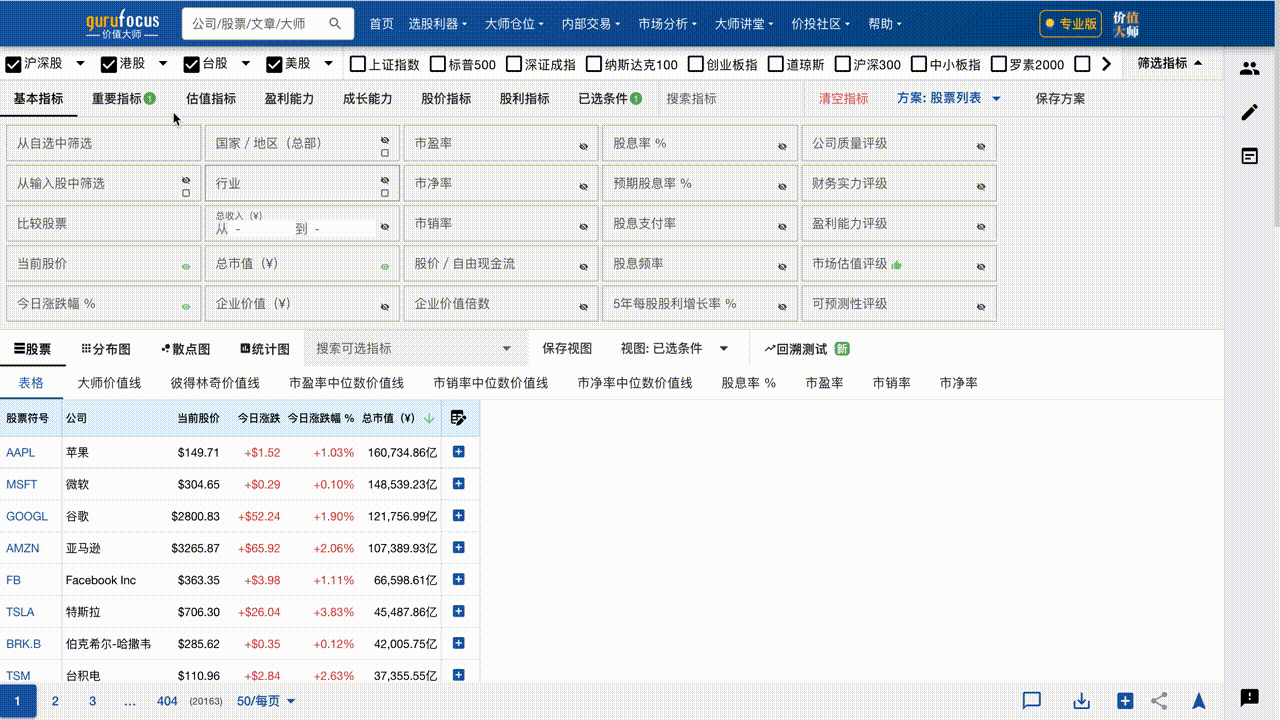Open the 视图: 已选条件 dropdown
1280x720 pixels.
point(675,349)
